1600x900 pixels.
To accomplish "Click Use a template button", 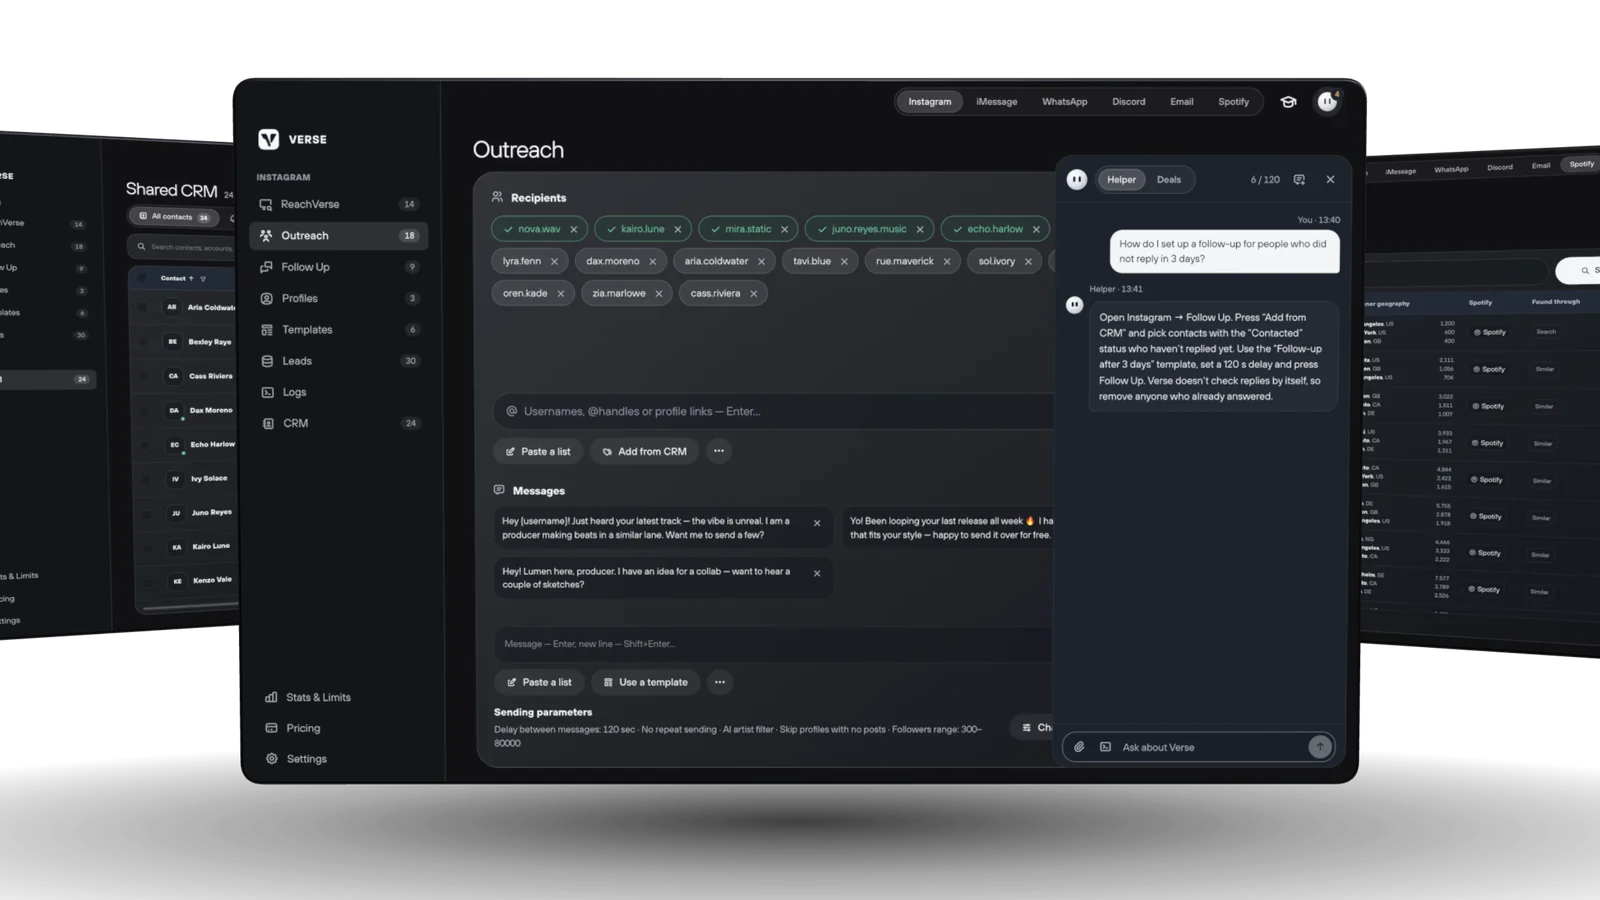I will pyautogui.click(x=646, y=682).
